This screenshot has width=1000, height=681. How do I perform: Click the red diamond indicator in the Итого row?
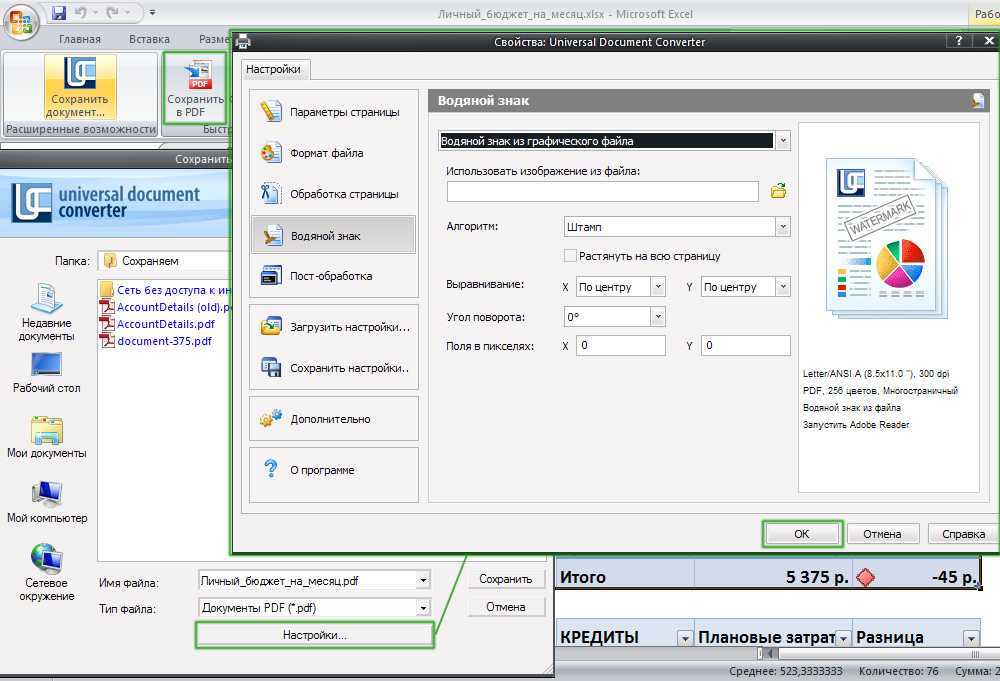click(x=865, y=577)
